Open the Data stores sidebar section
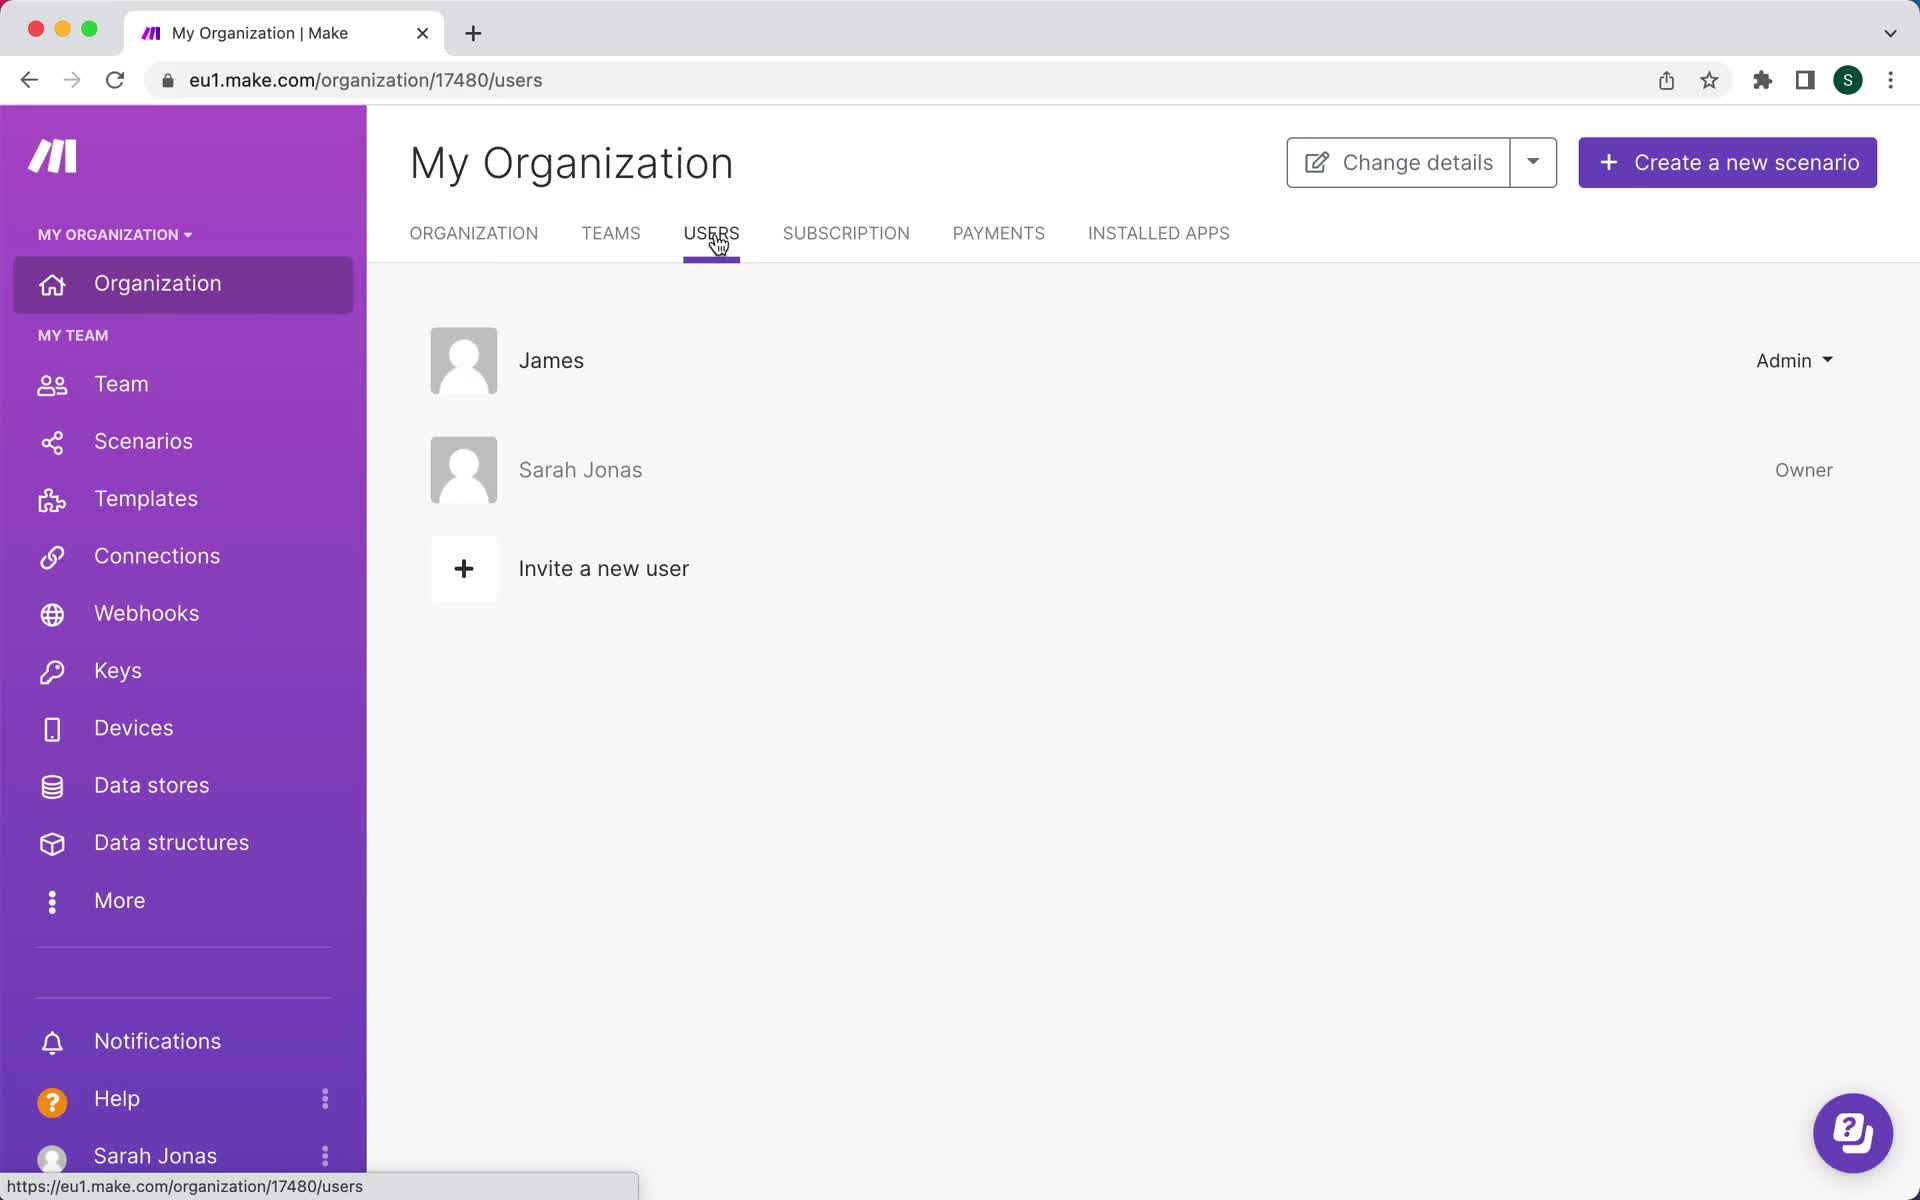1920x1200 pixels. (x=151, y=784)
